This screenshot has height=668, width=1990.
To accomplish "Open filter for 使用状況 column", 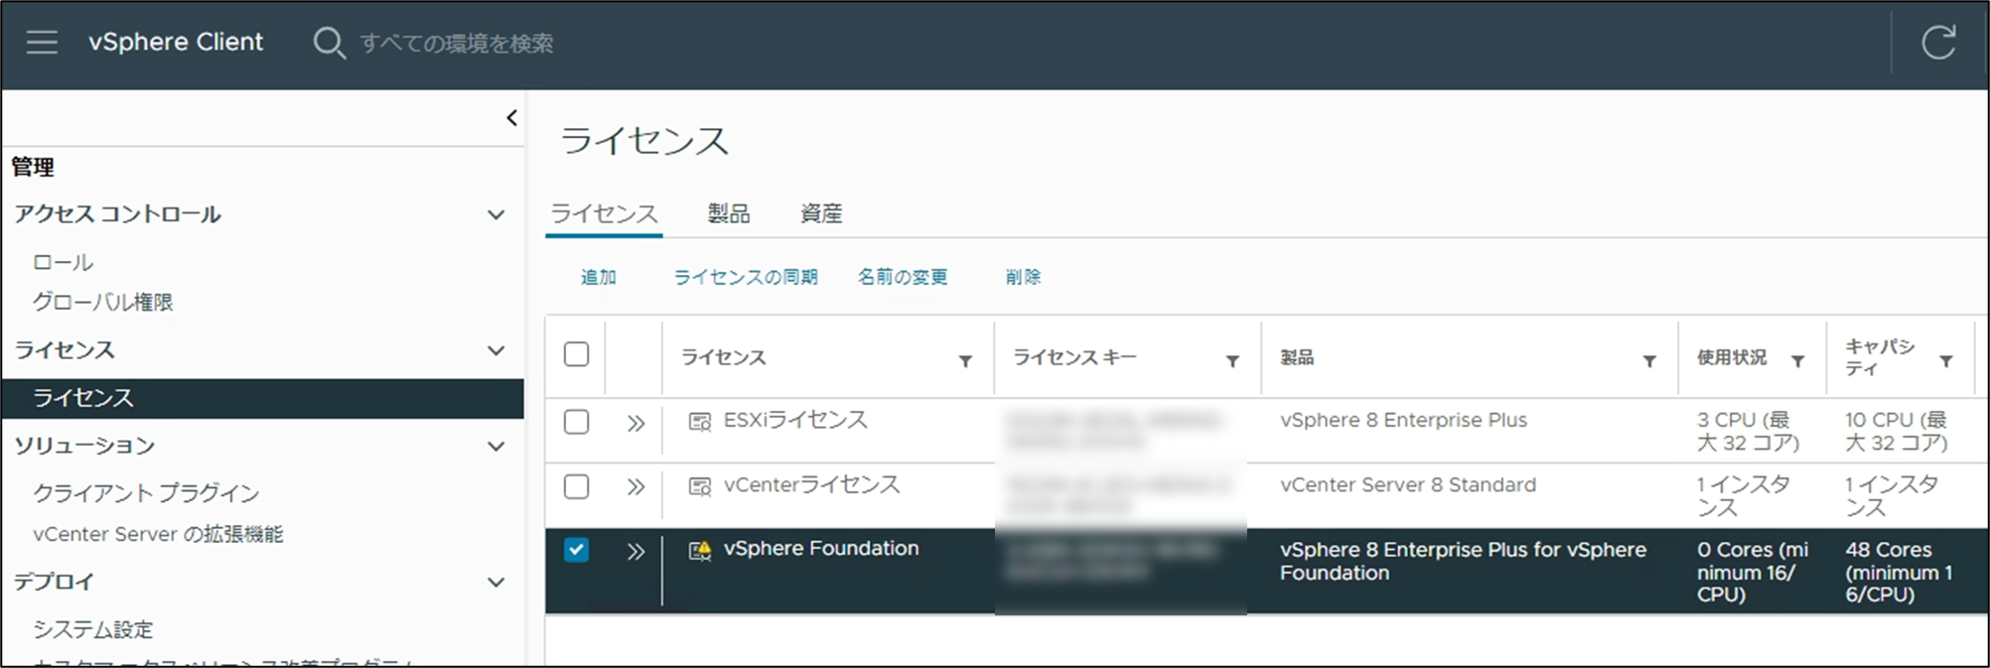I will [1797, 361].
